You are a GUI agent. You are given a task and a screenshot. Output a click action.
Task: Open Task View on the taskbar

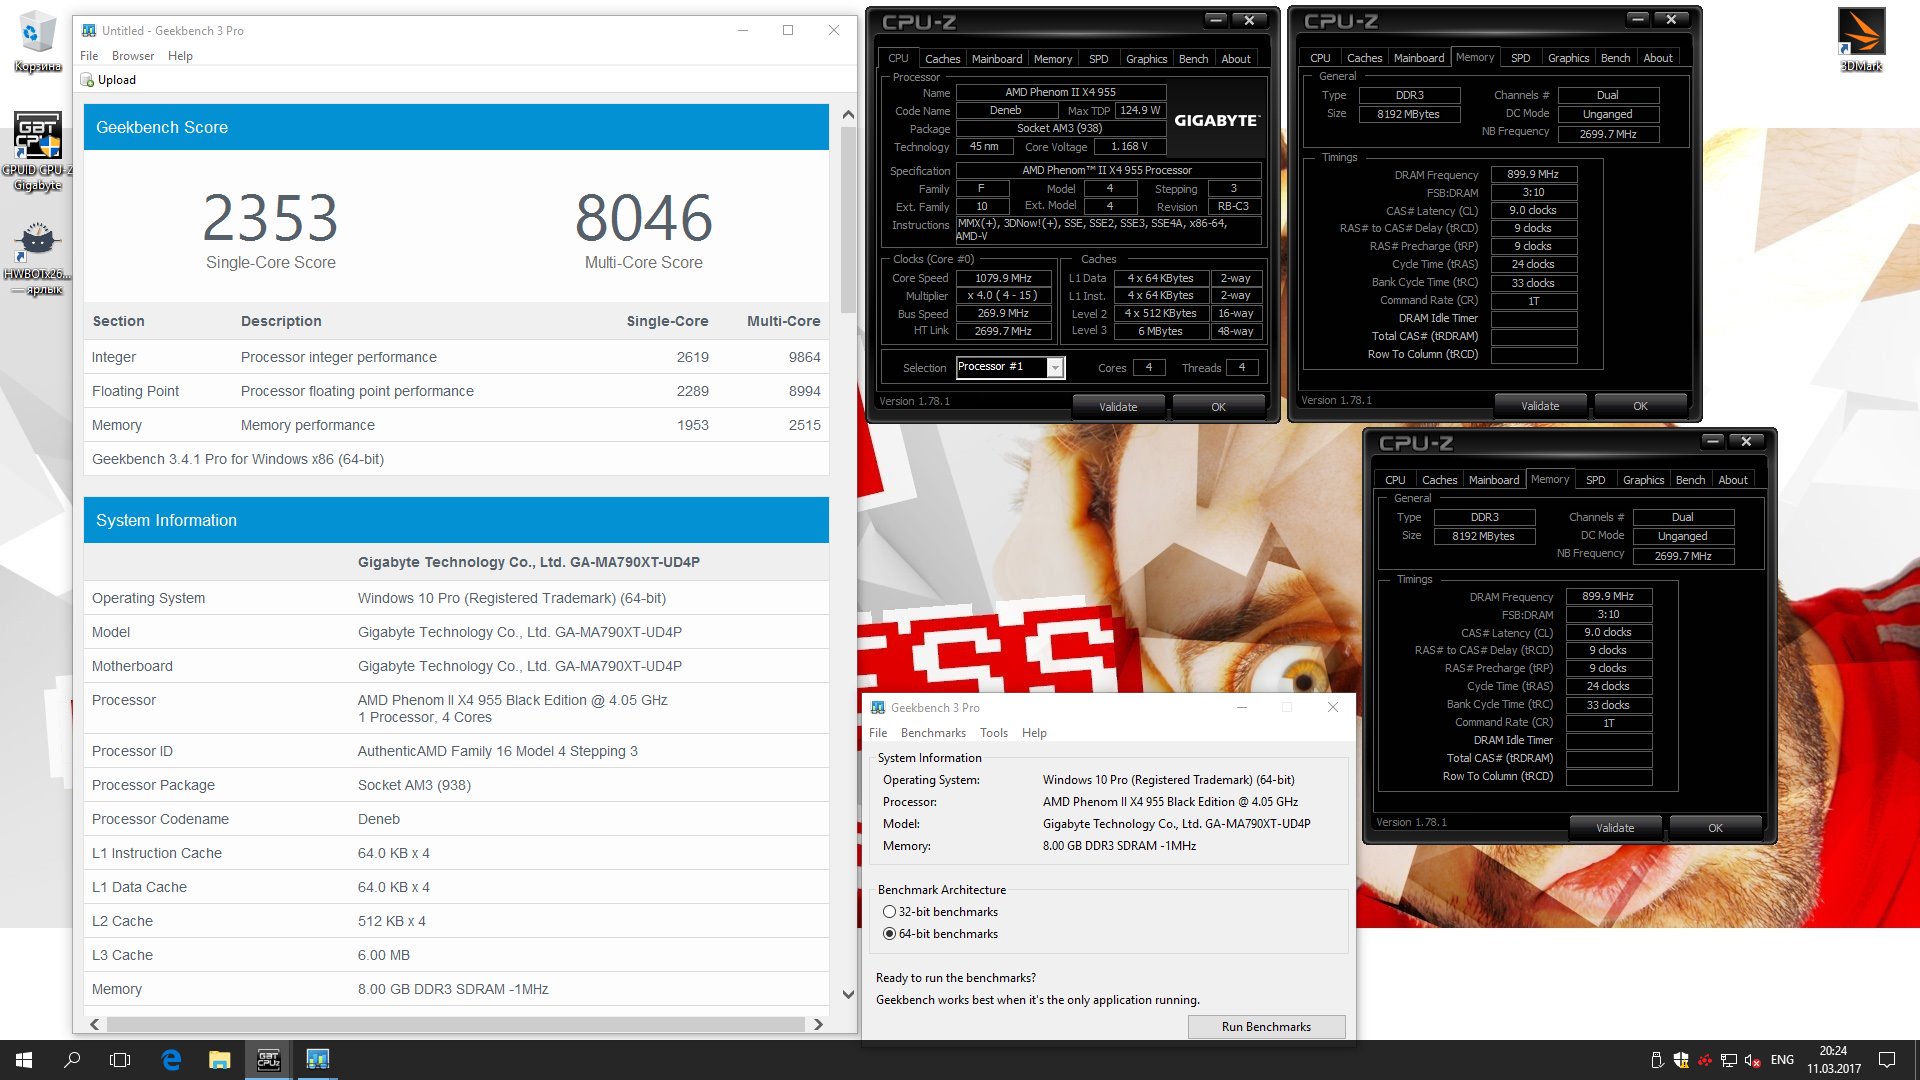pyautogui.click(x=120, y=1060)
